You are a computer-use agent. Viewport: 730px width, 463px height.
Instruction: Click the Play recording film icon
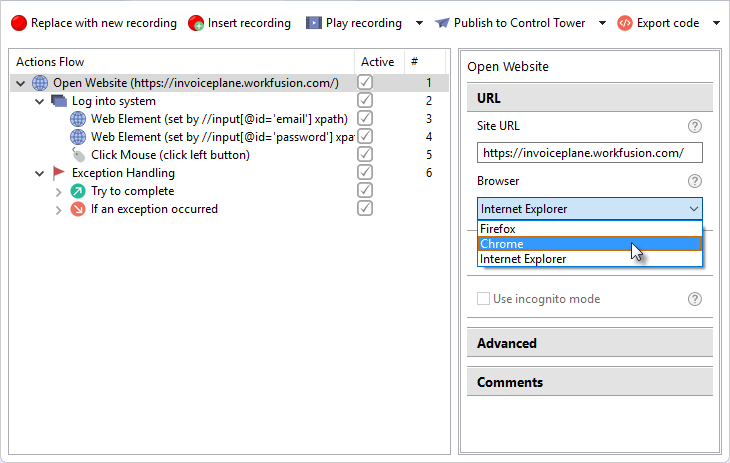(313, 23)
